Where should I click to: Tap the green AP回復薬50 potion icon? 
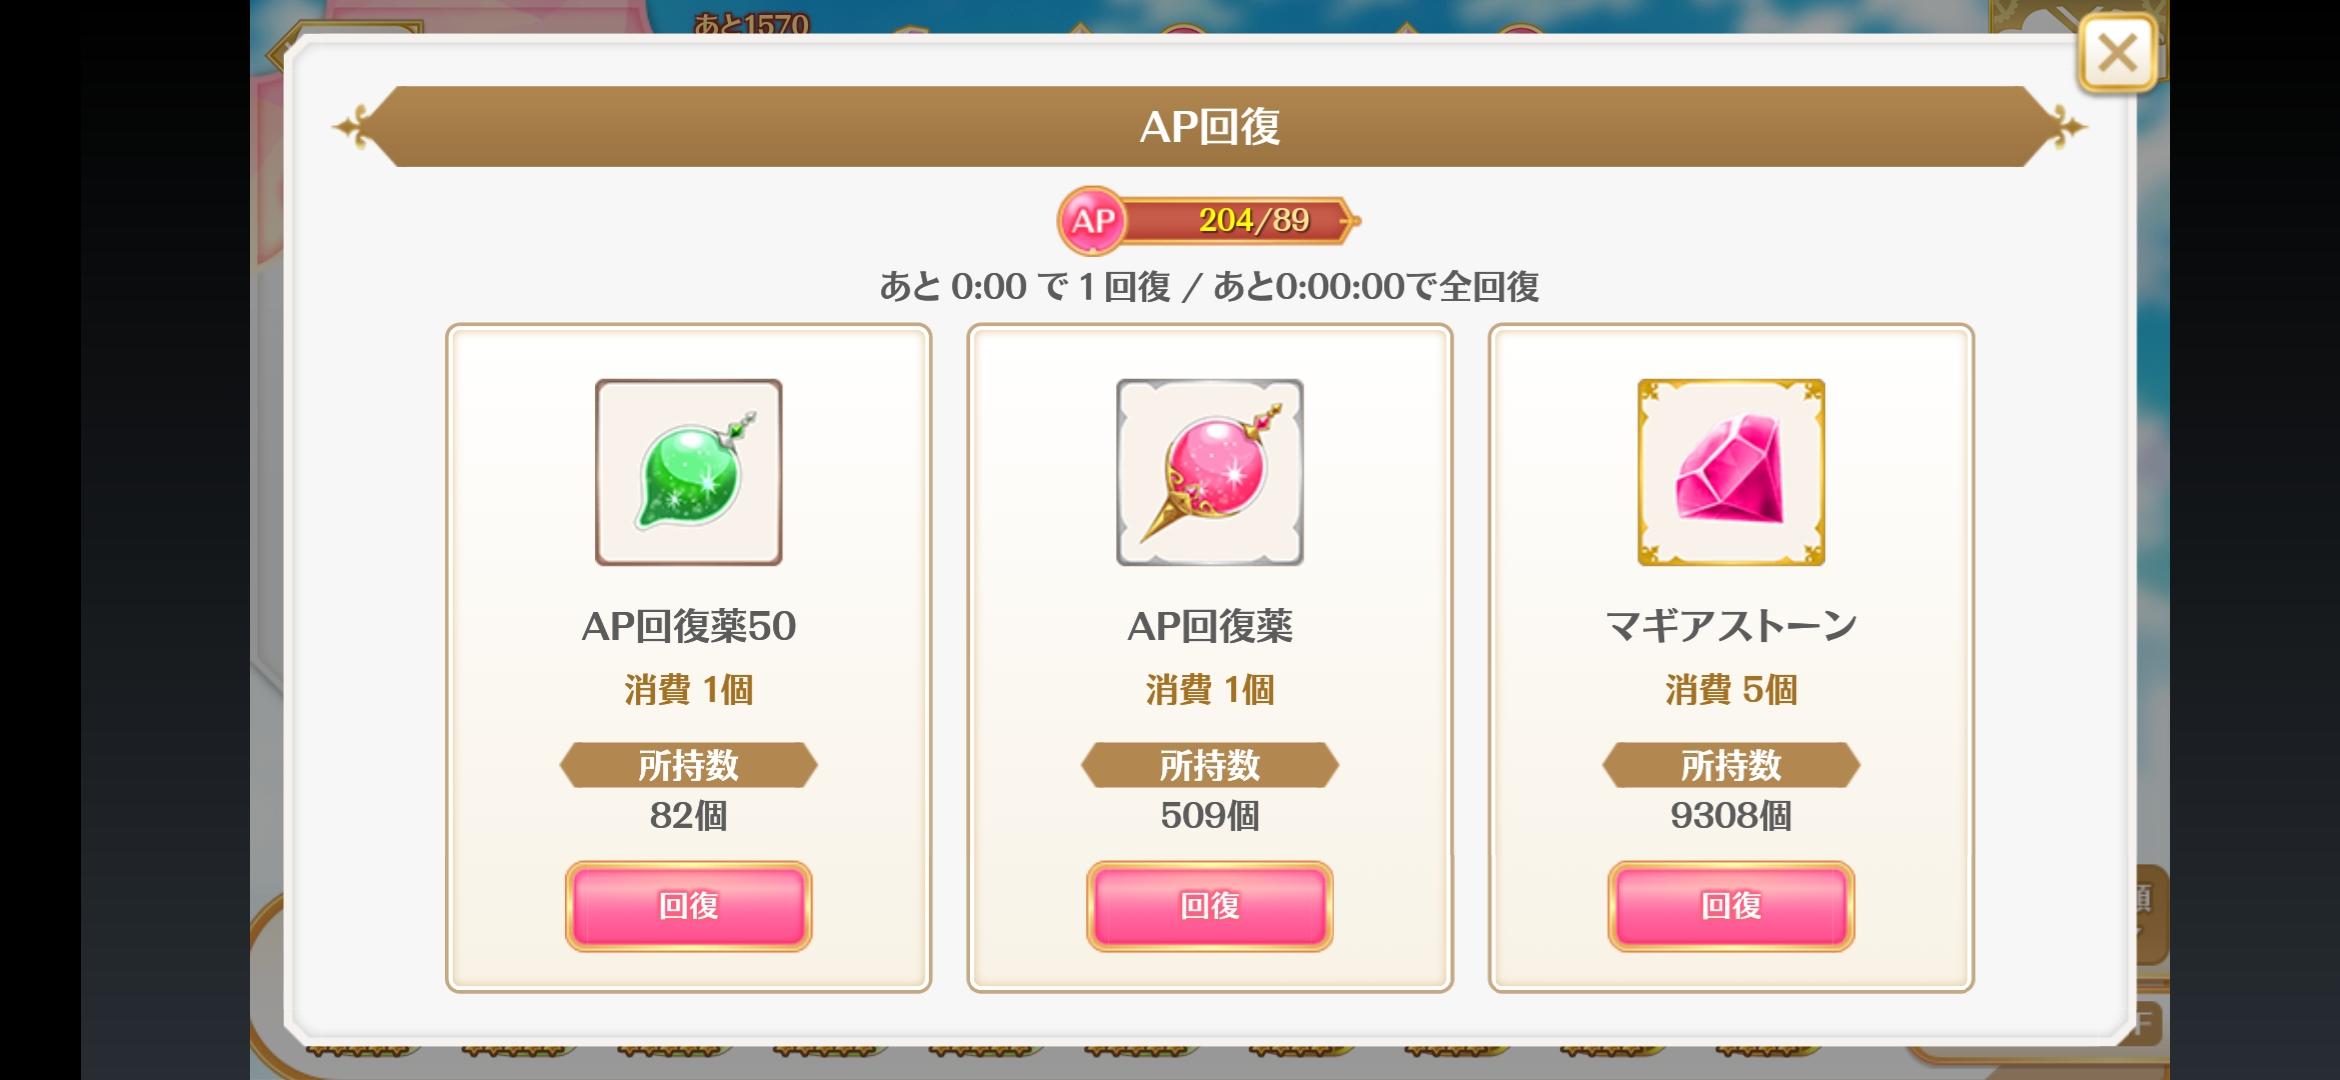pyautogui.click(x=689, y=472)
